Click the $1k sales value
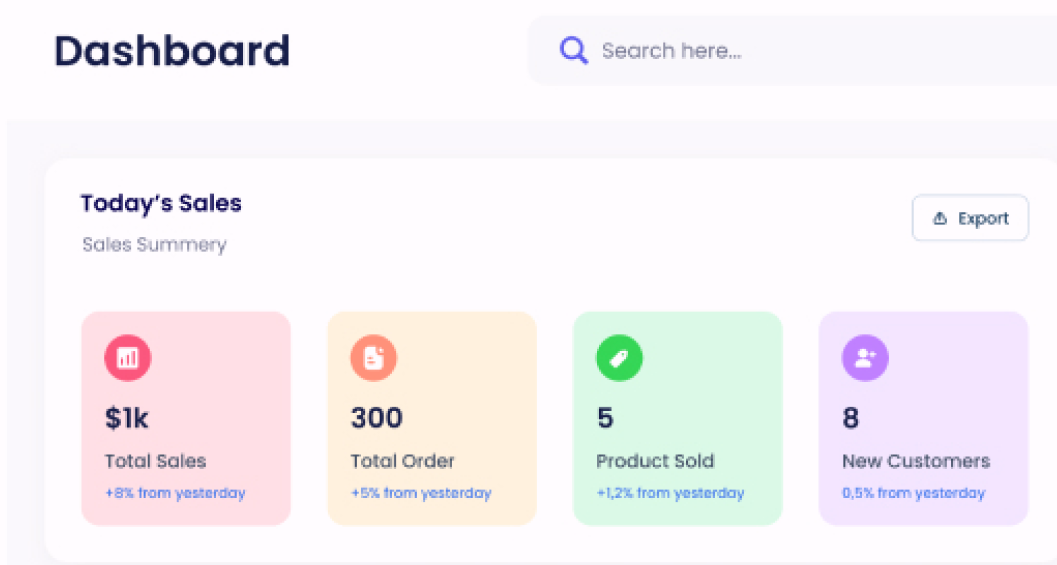 point(126,418)
